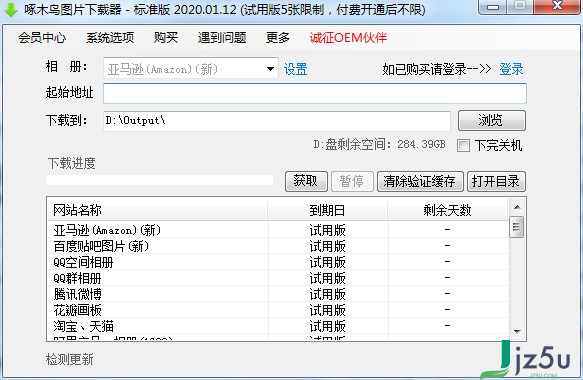The image size is (583, 380).
Task: Click the download progress bar
Action: click(x=160, y=180)
